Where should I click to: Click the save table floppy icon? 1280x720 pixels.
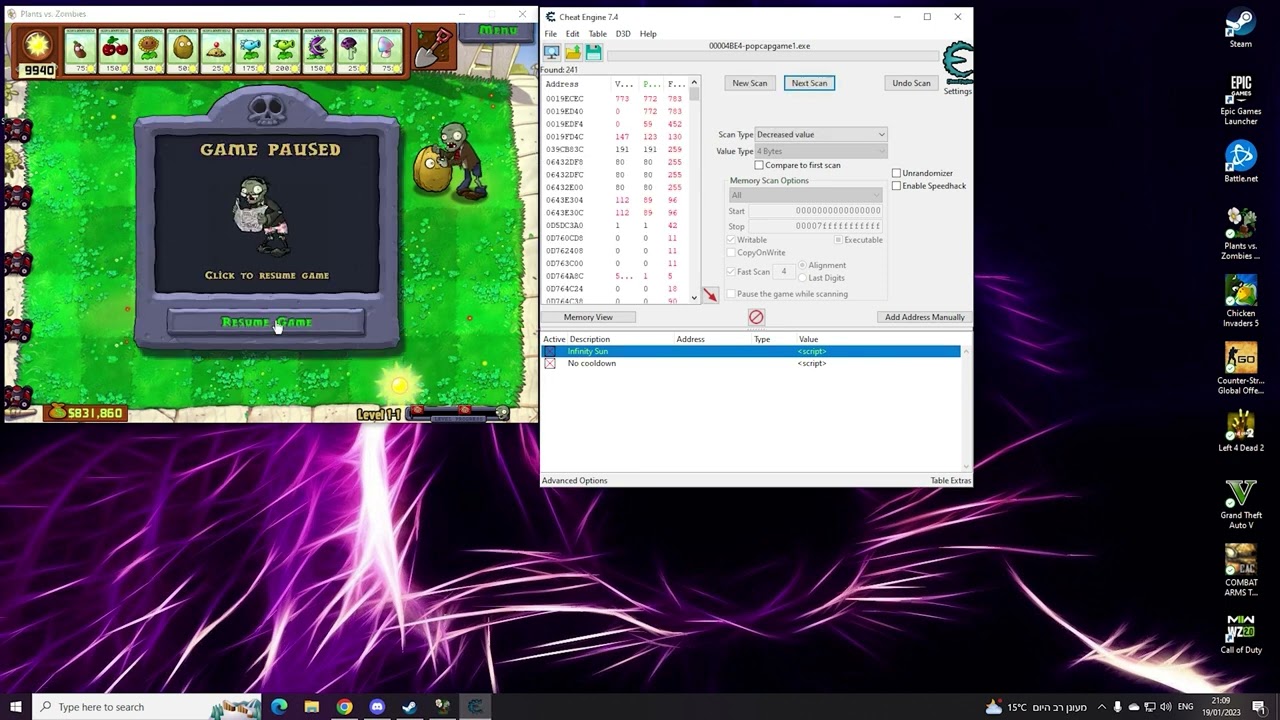pyautogui.click(x=594, y=53)
